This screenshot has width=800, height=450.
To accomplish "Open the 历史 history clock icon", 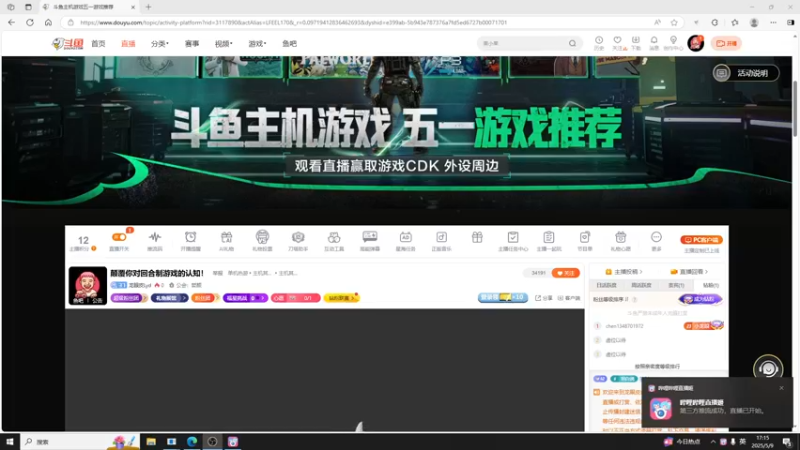I will click(x=598, y=40).
